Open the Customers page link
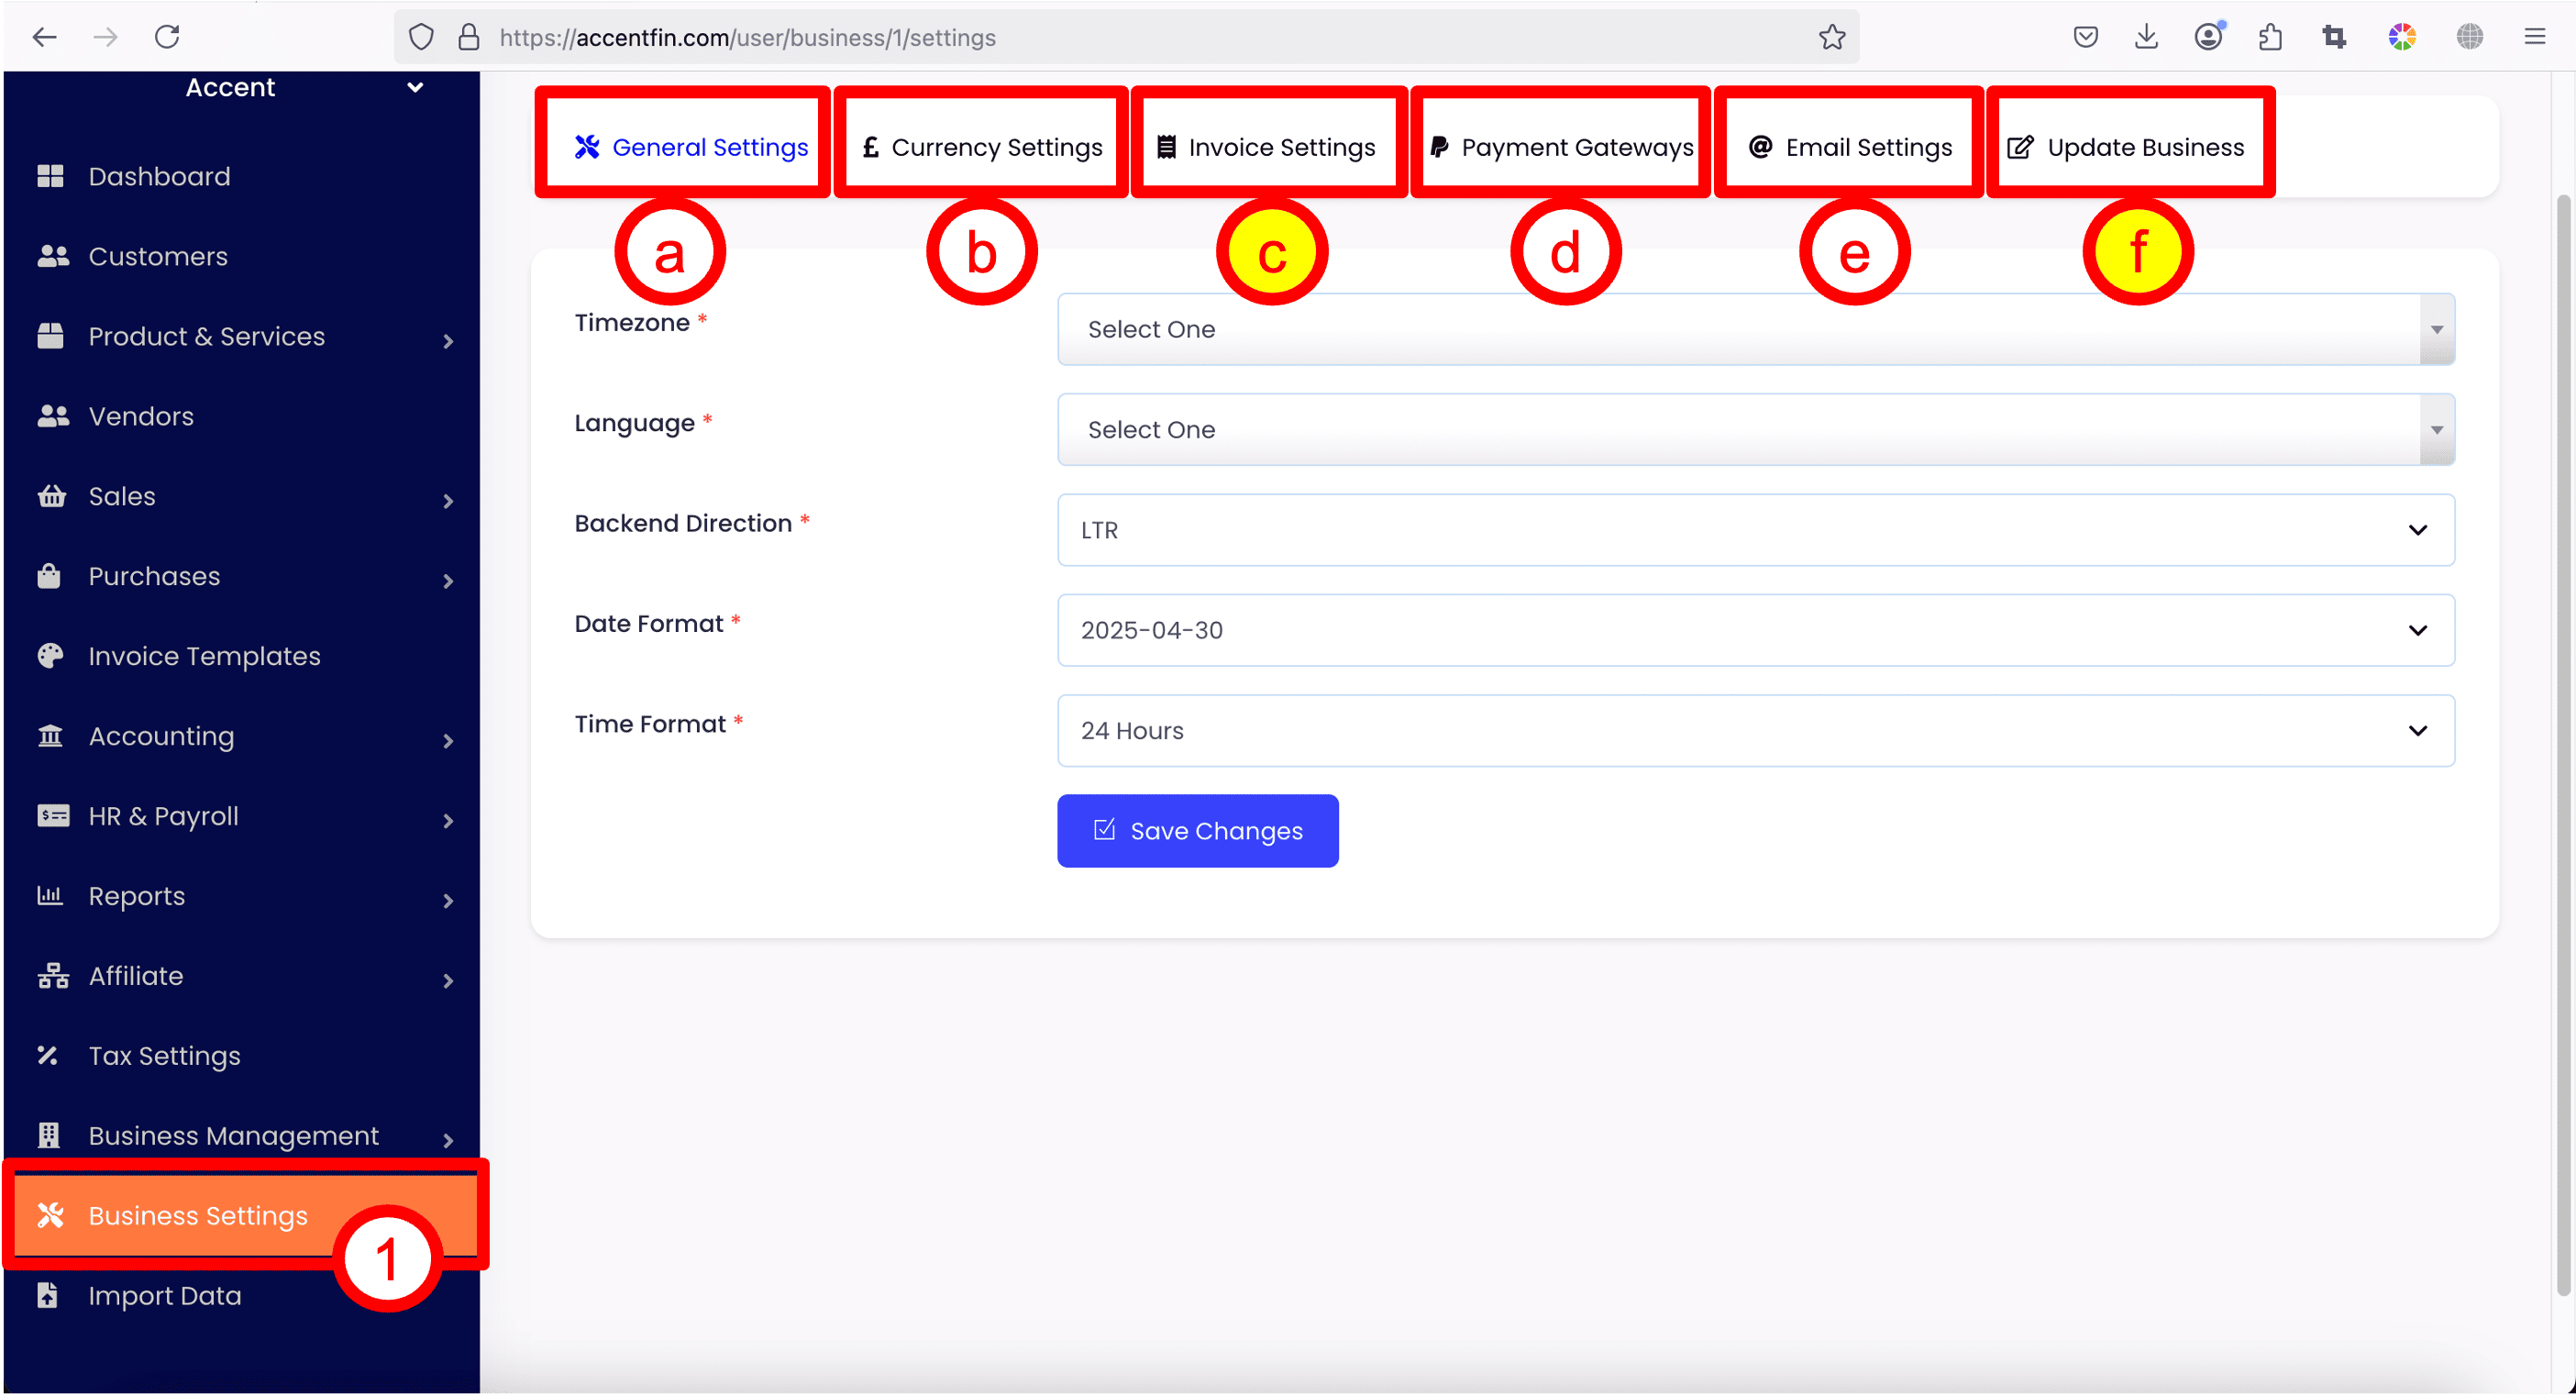Viewport: 2576px width, 1395px height. coord(158,256)
